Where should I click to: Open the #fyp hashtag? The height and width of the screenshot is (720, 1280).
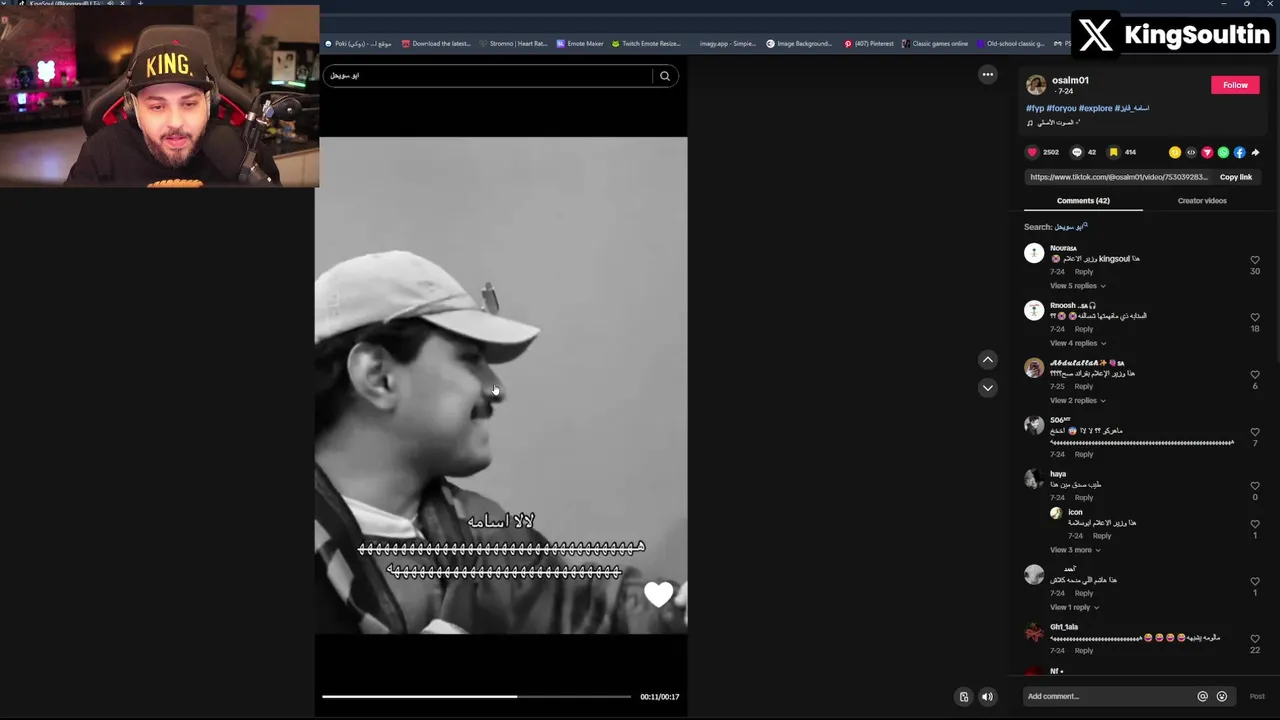(1035, 108)
